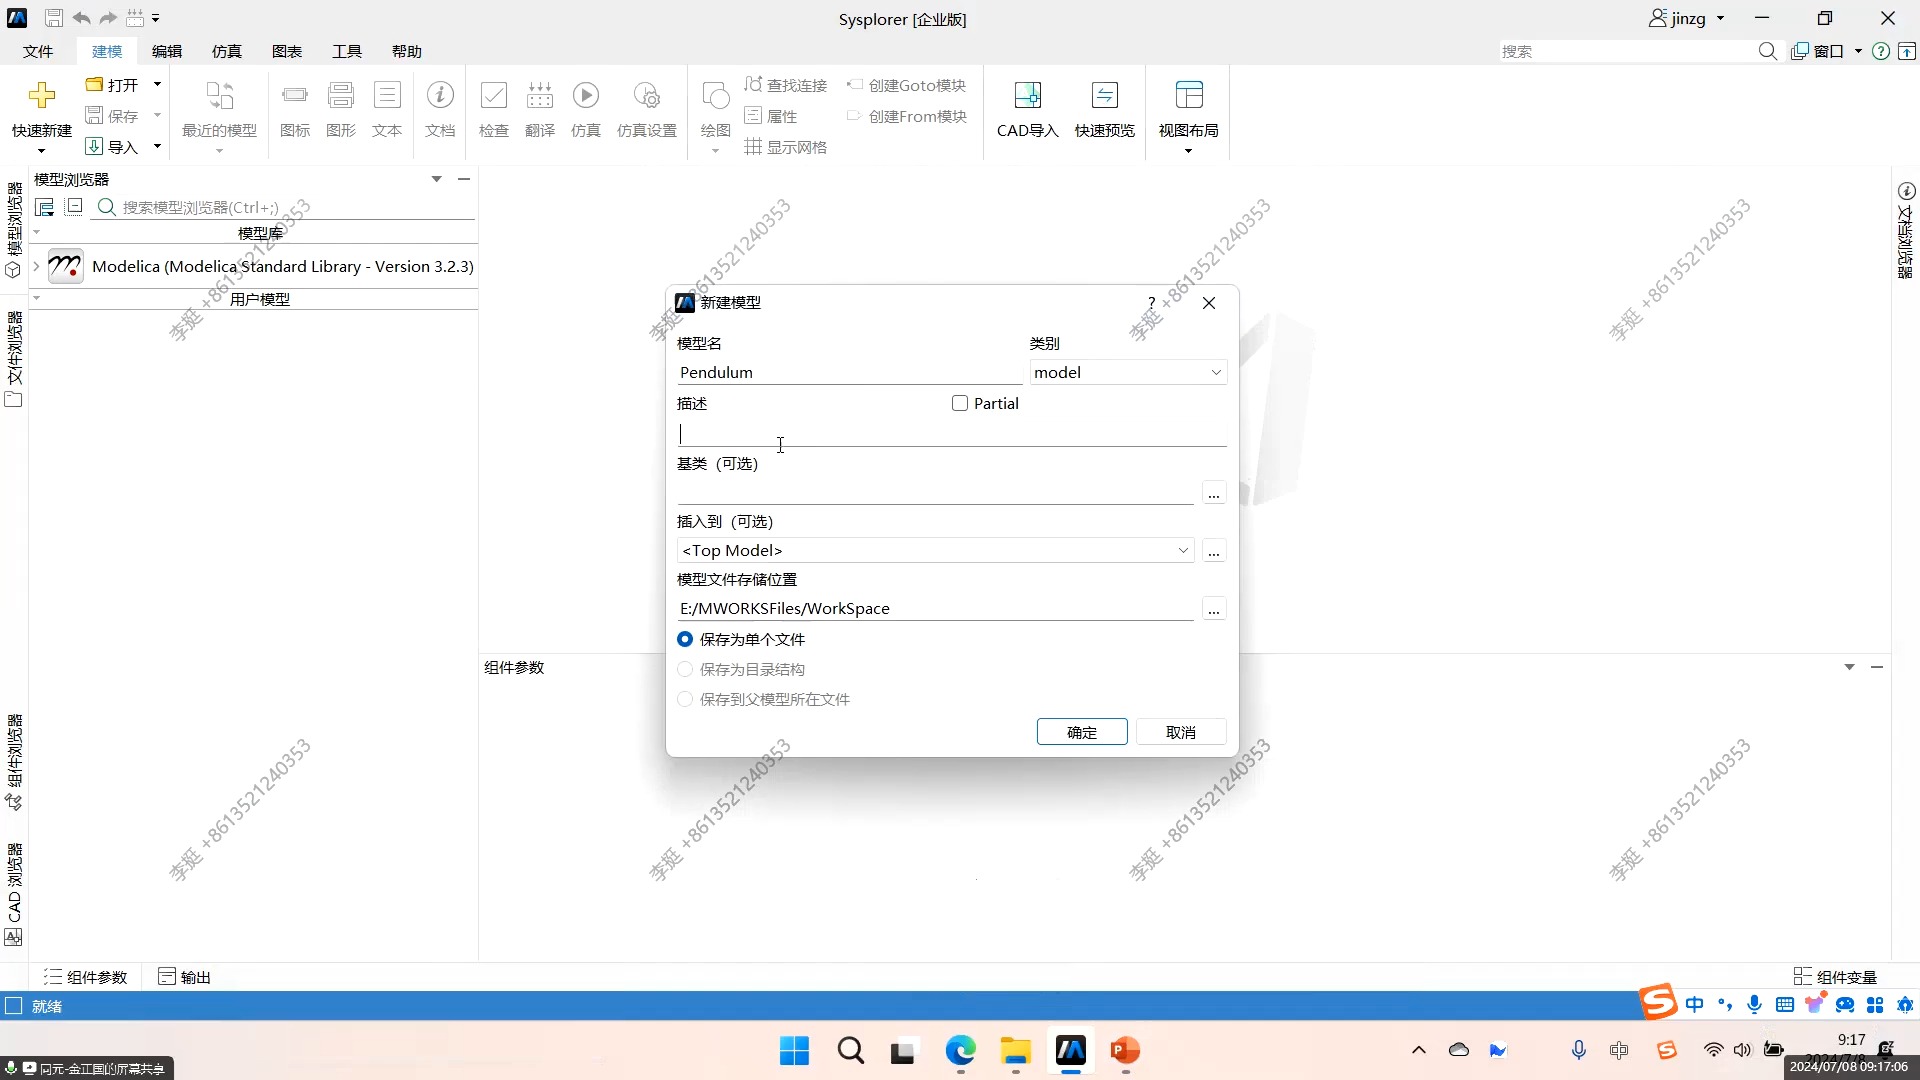Open 属性 properties item

click(x=771, y=116)
